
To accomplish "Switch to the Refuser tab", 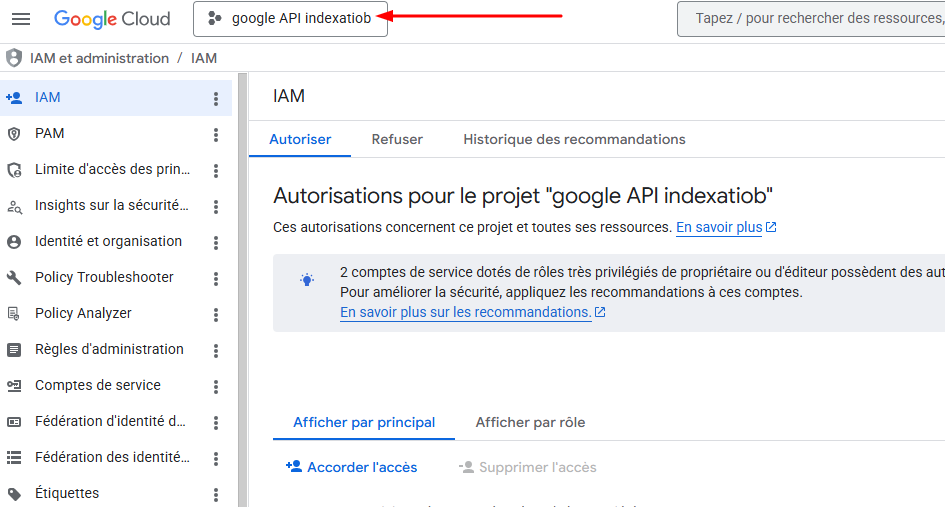I will pos(397,140).
